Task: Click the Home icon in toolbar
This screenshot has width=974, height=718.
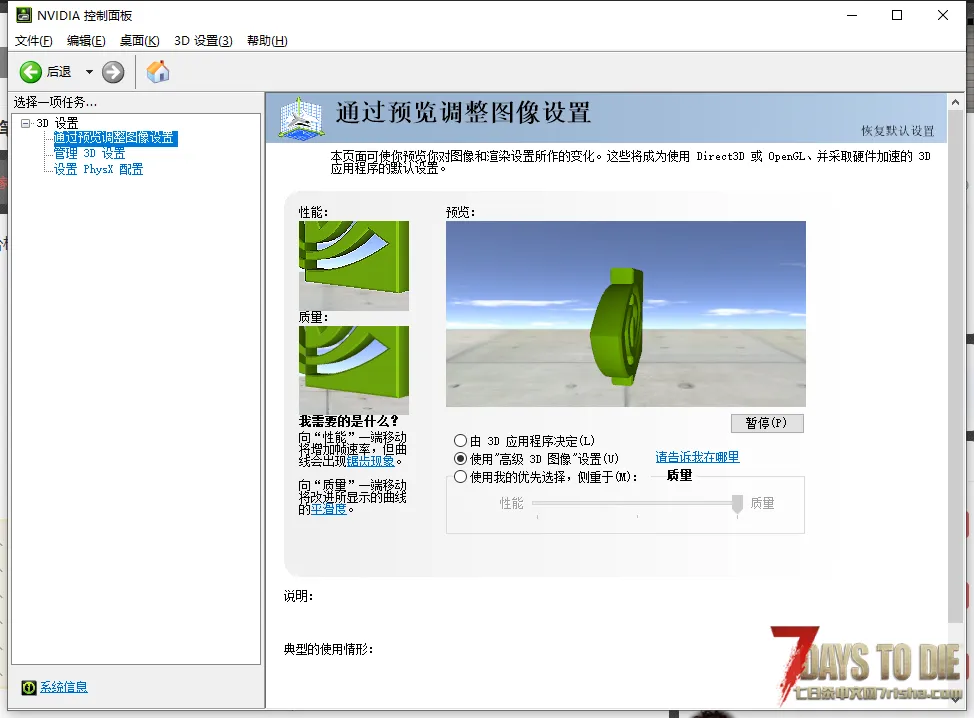Action: coord(158,71)
